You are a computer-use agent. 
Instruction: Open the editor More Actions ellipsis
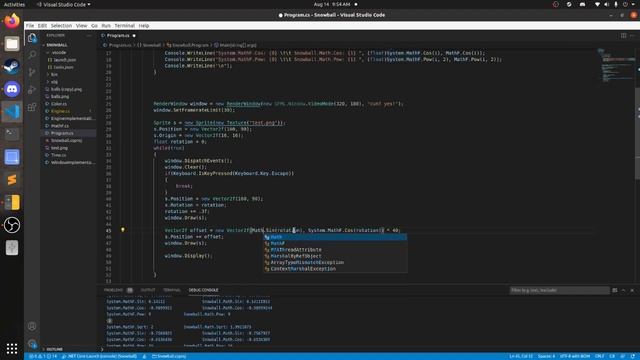(x=632, y=36)
